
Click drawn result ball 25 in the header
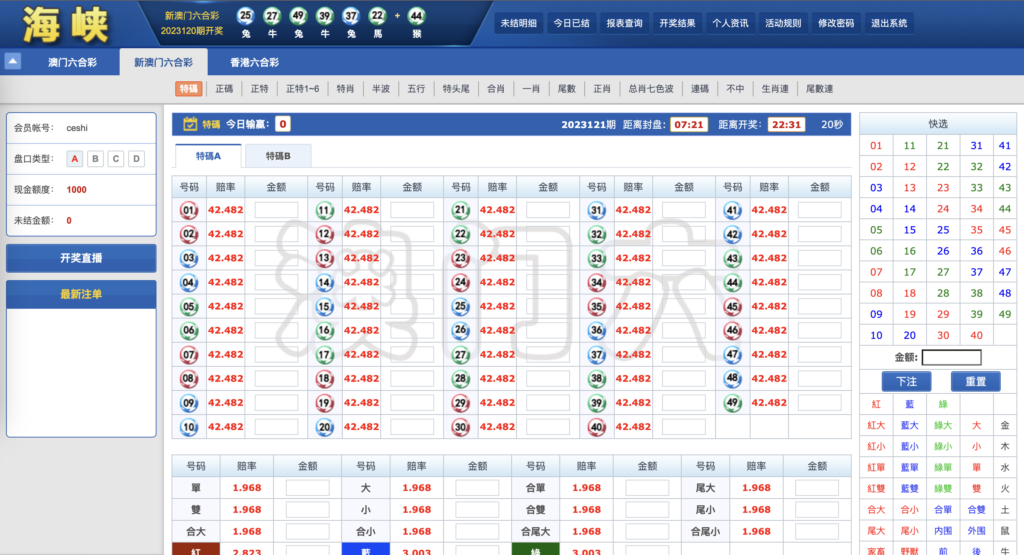(245, 15)
